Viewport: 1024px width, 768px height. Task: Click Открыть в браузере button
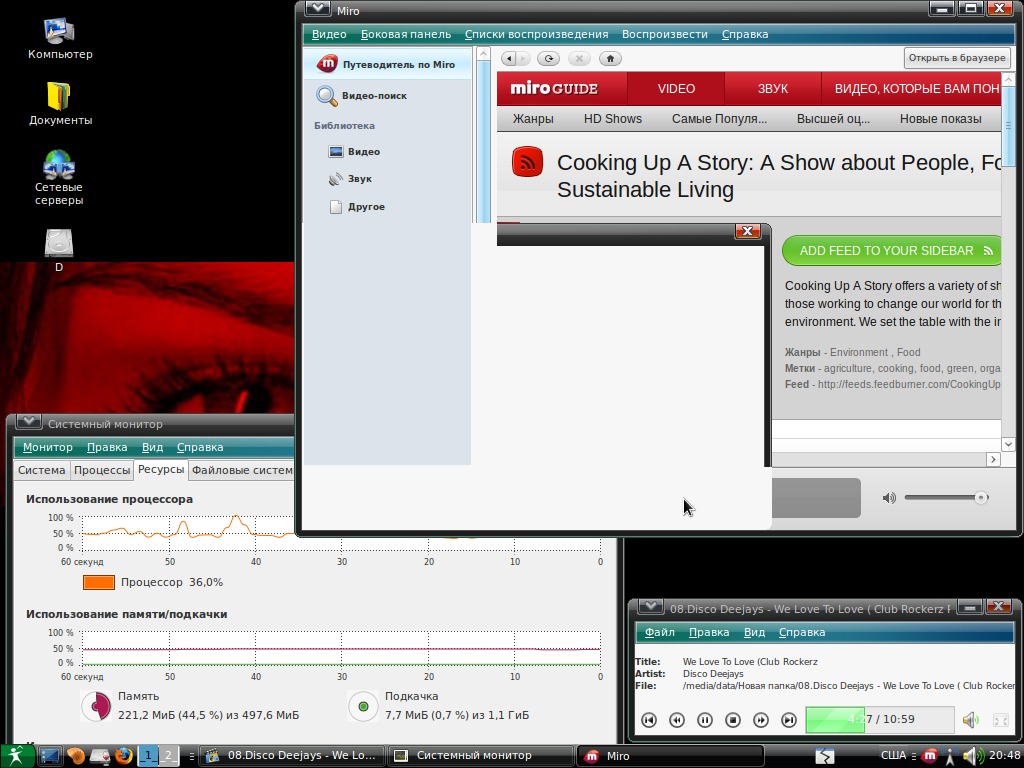tap(957, 57)
